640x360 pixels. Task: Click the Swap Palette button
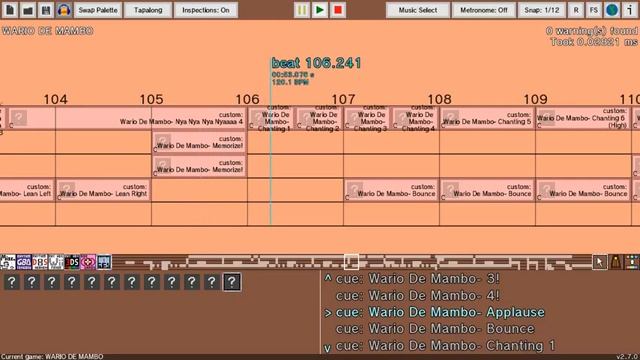click(x=98, y=10)
